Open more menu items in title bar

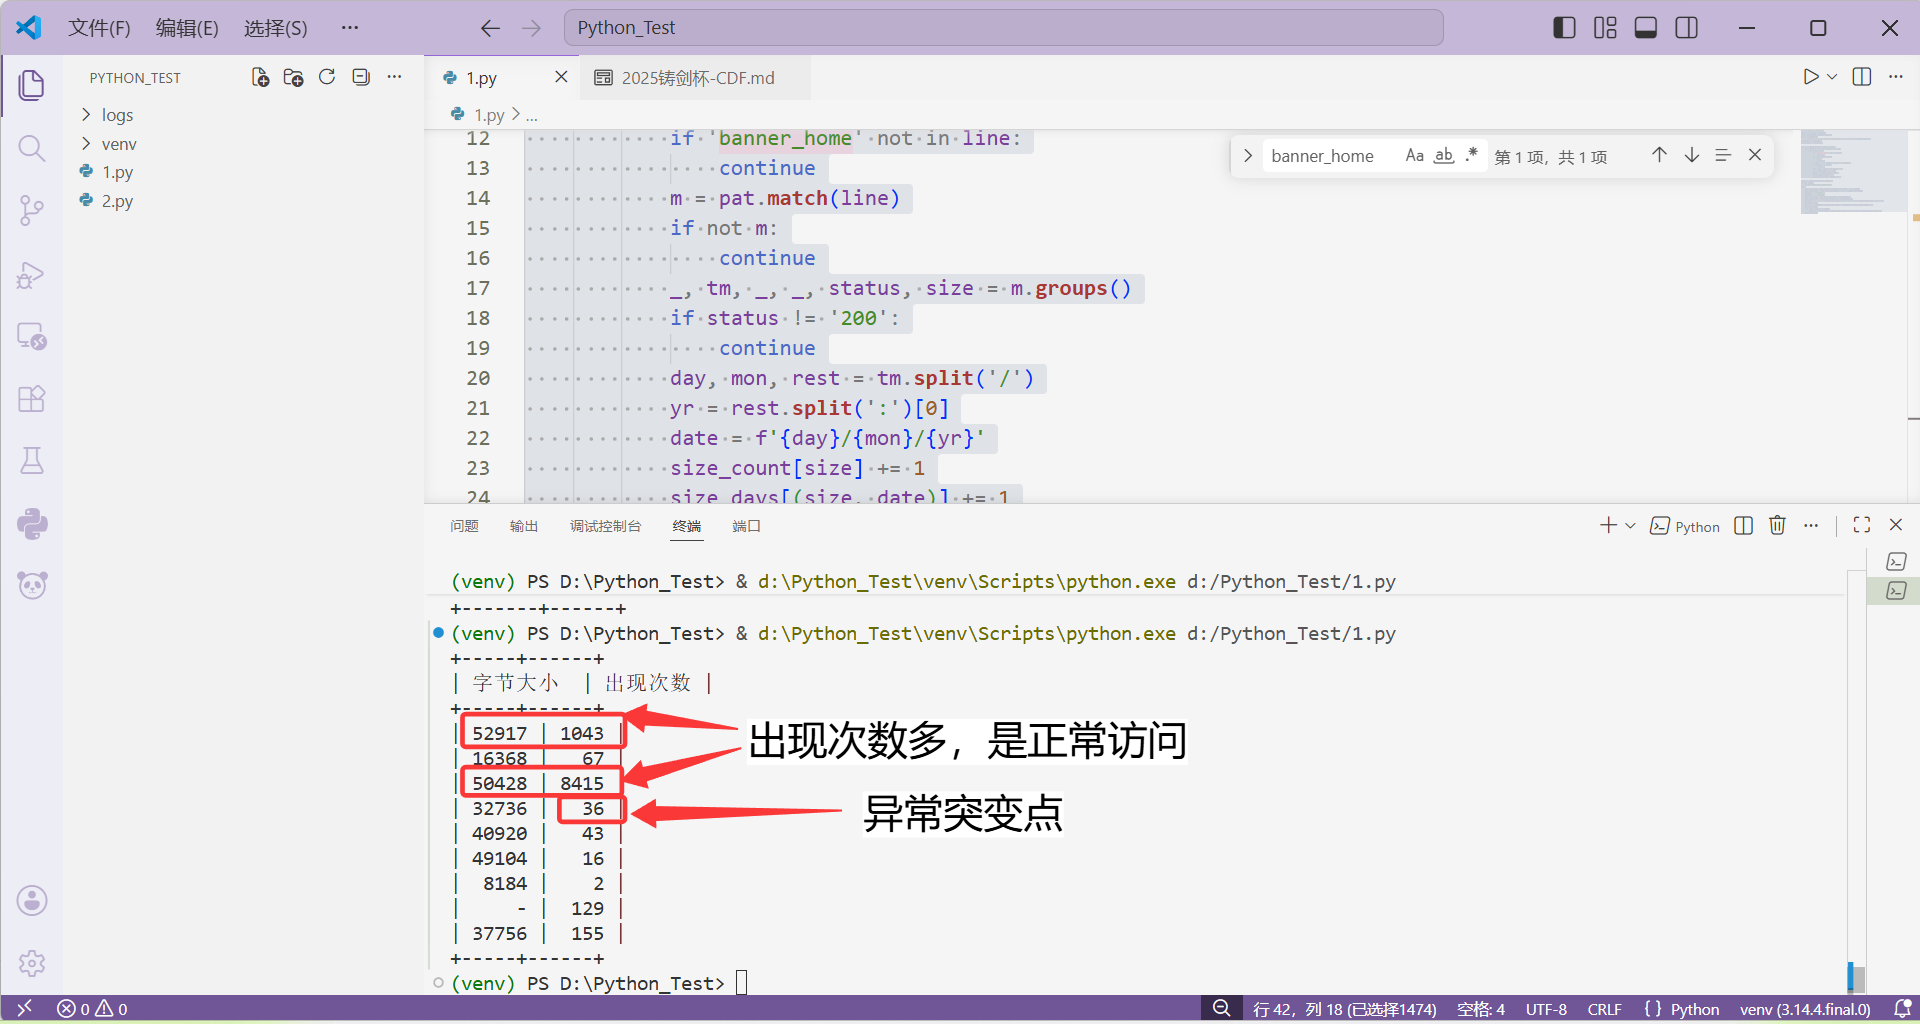pos(349,28)
